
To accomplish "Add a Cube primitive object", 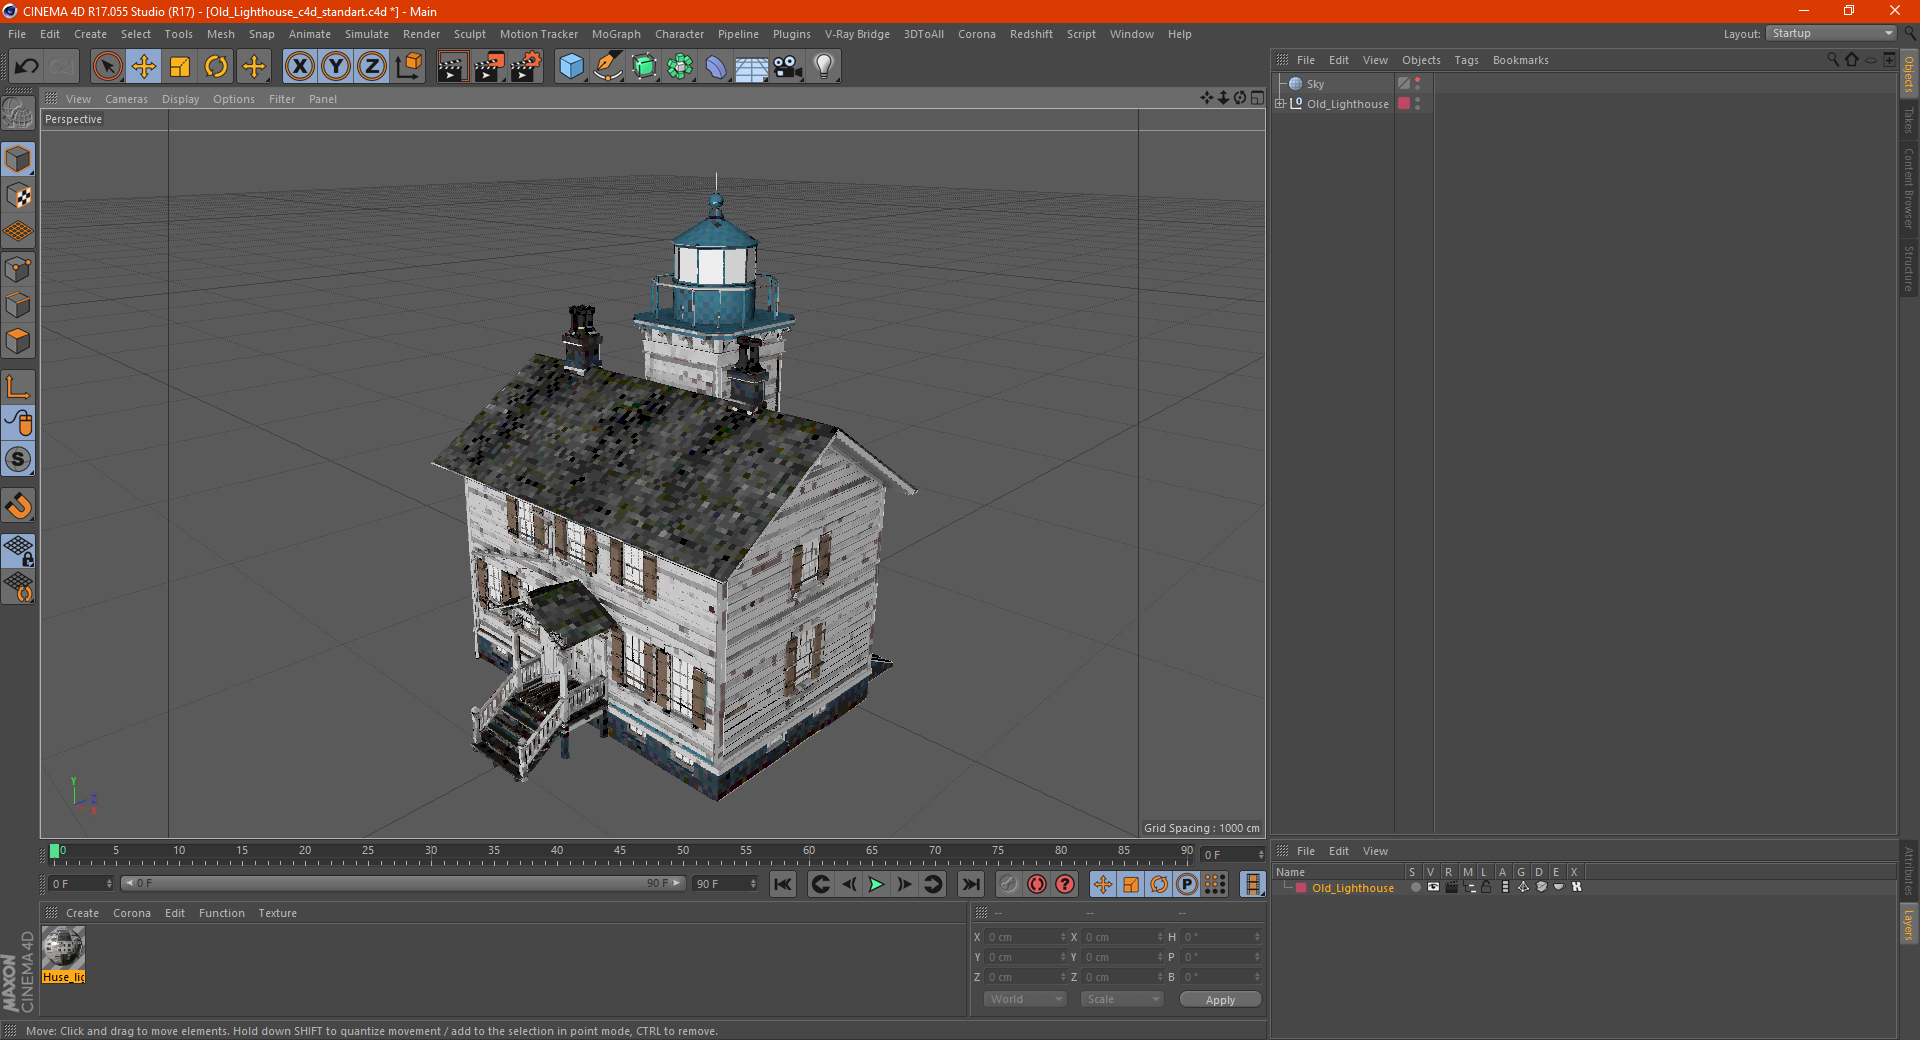I will pyautogui.click(x=571, y=67).
